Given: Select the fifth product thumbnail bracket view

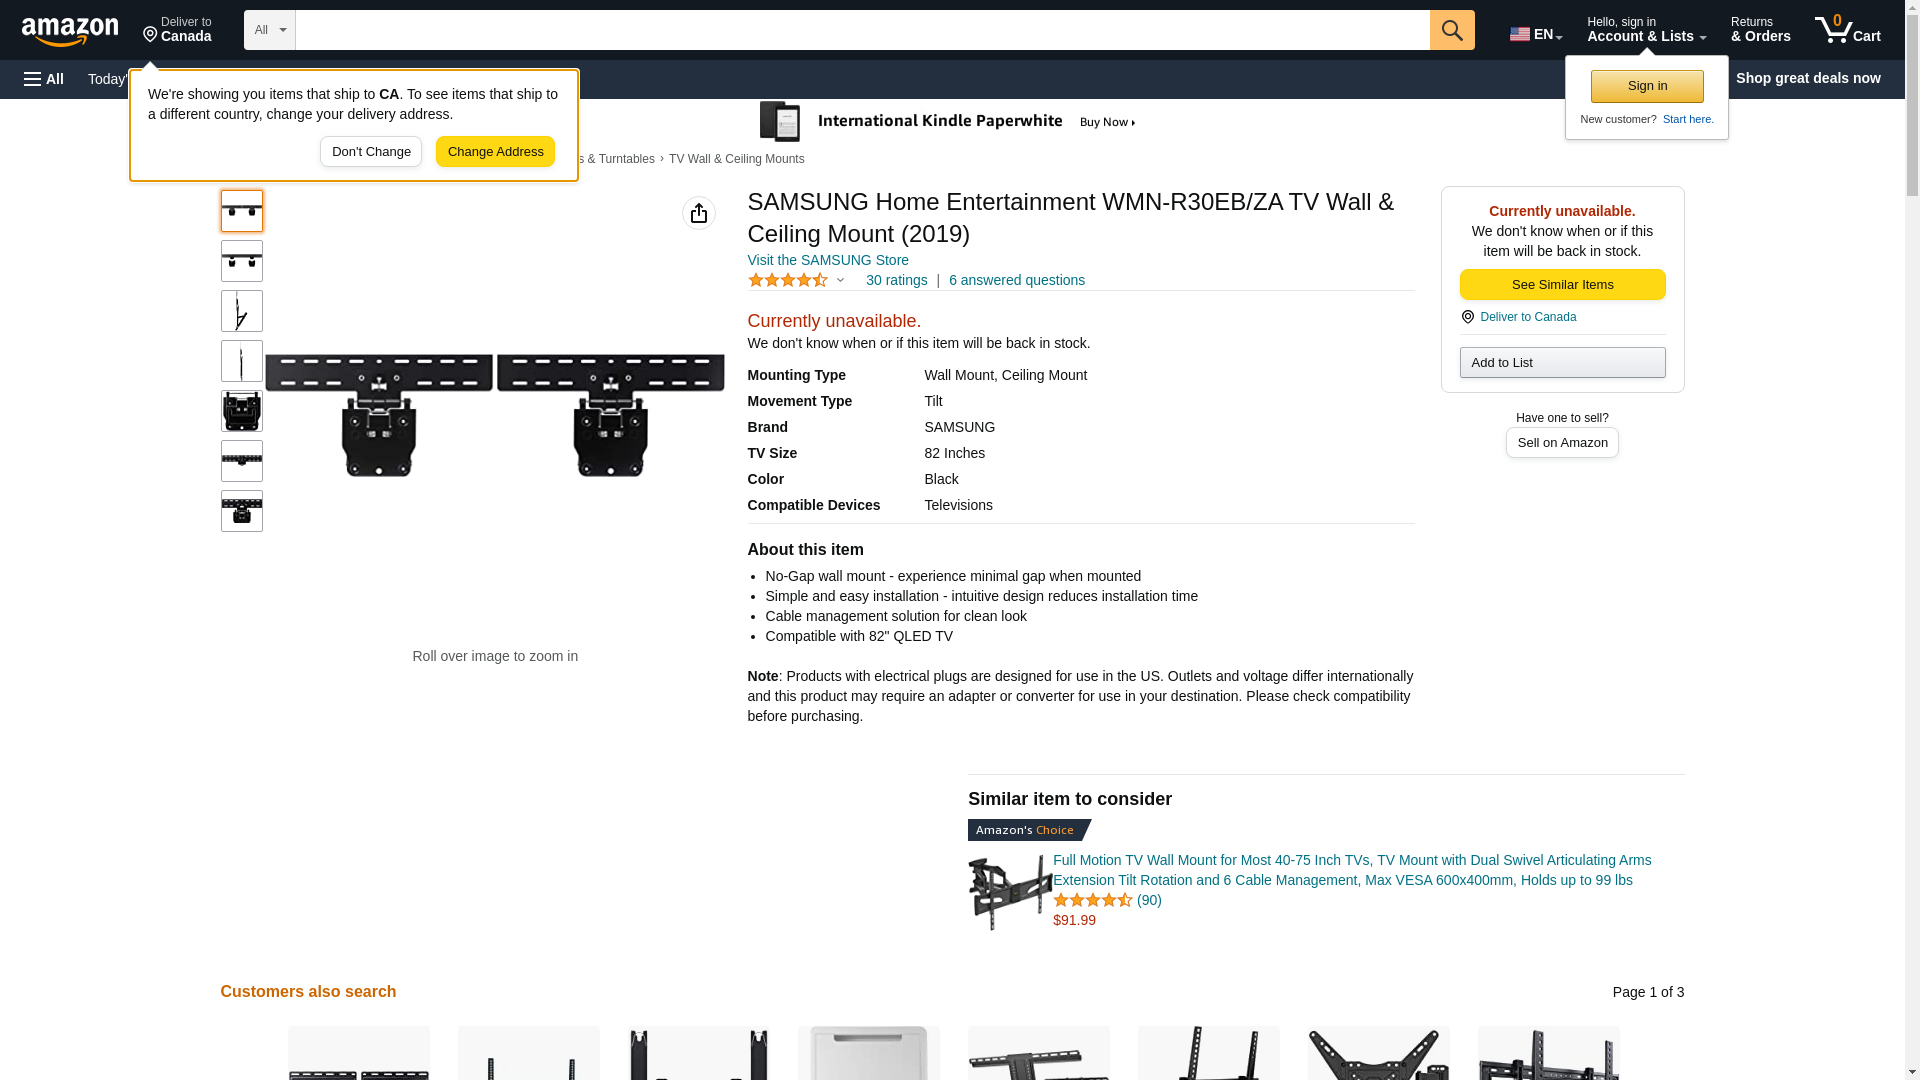Looking at the screenshot, I should [x=242, y=411].
